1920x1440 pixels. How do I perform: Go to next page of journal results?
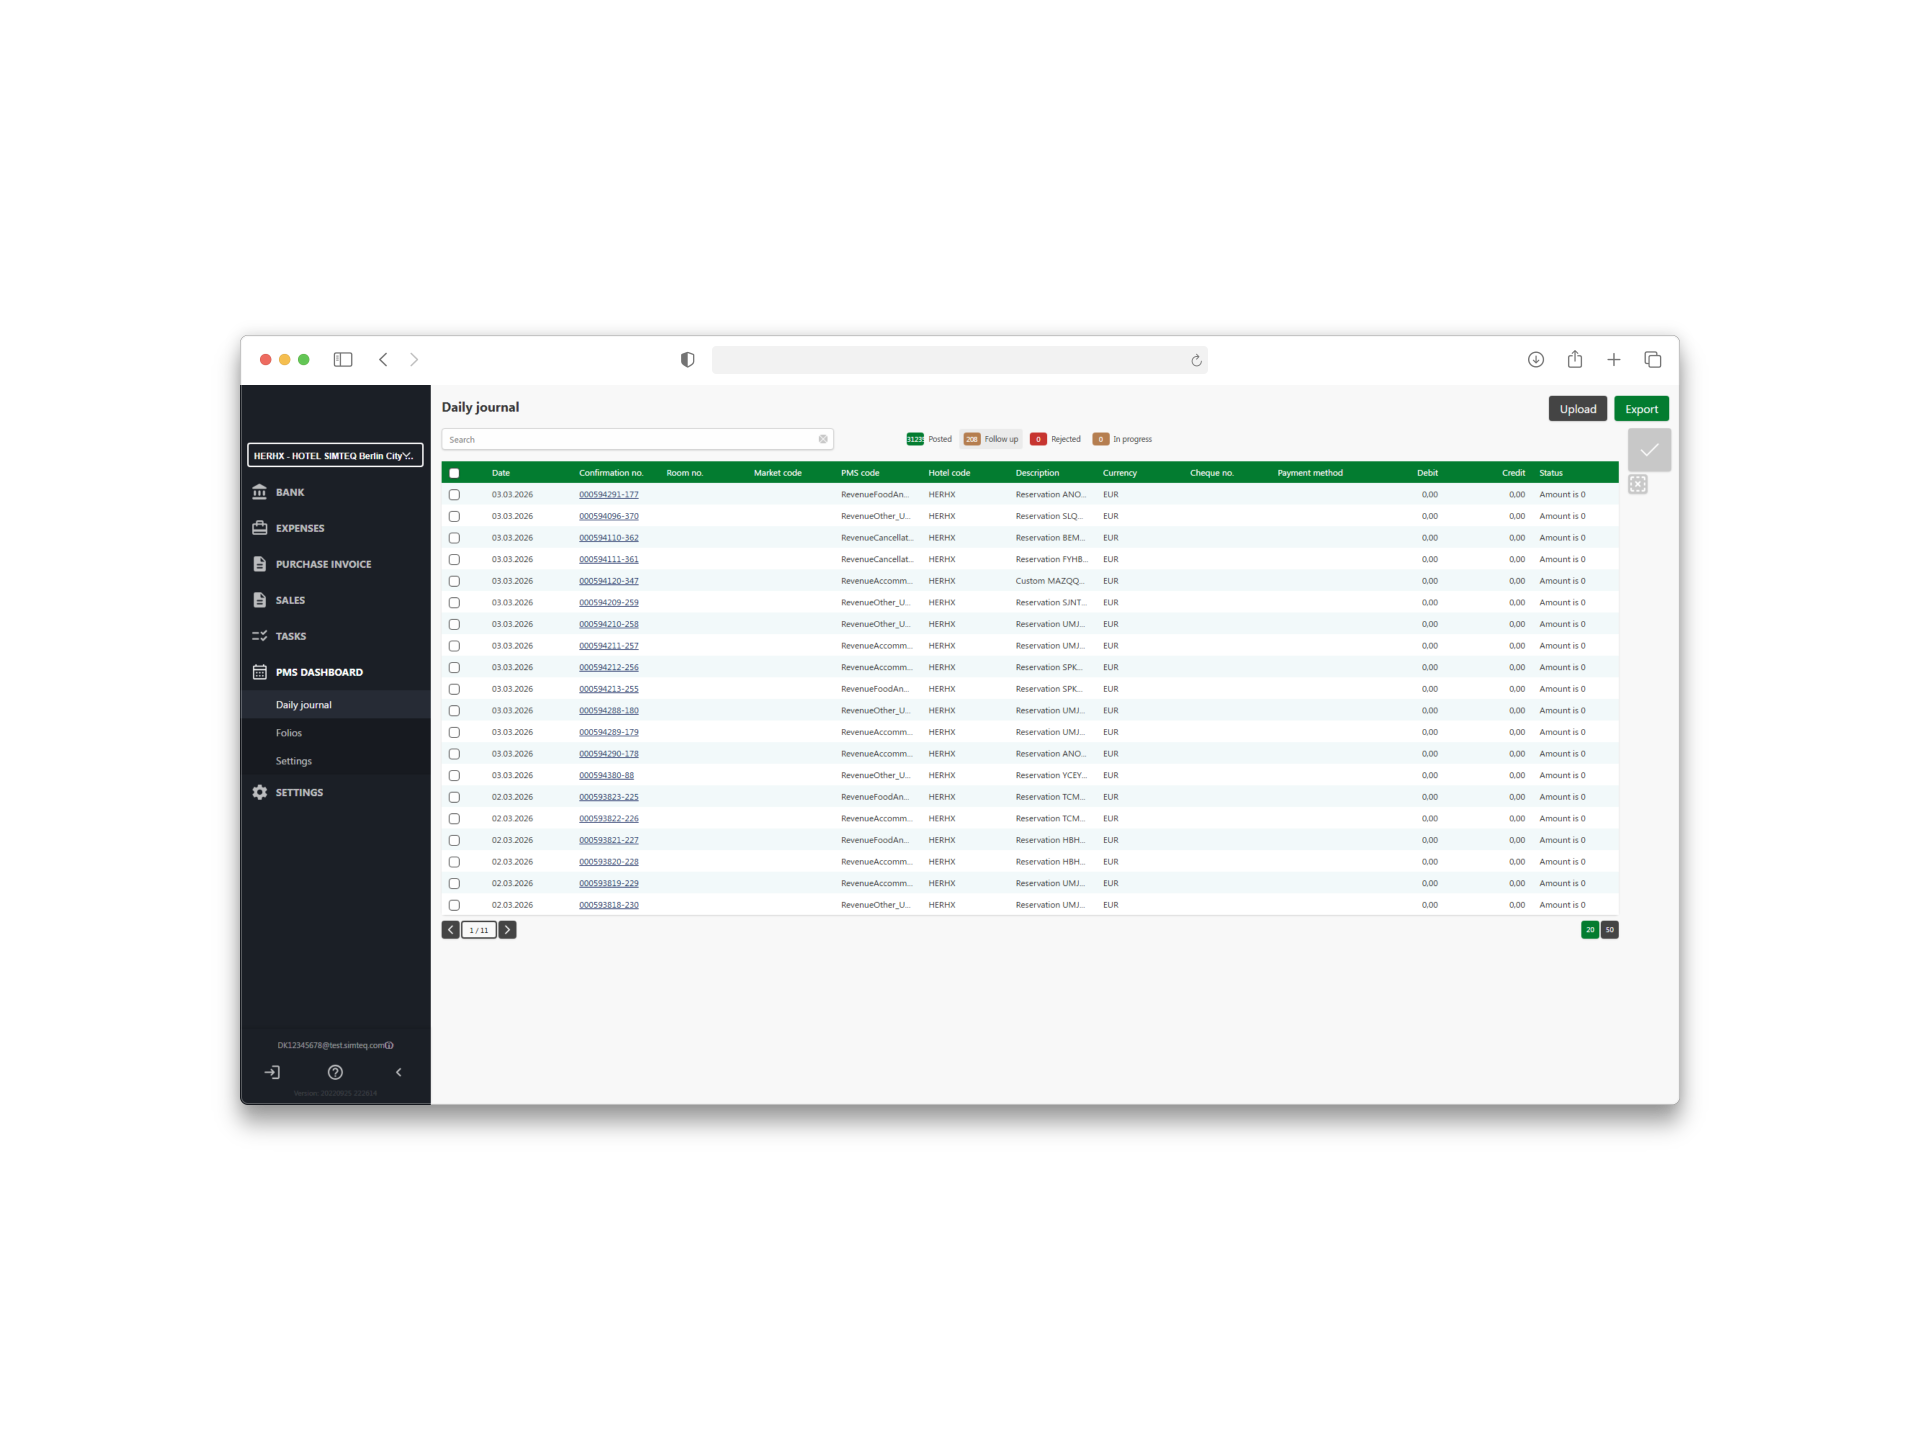click(x=508, y=930)
